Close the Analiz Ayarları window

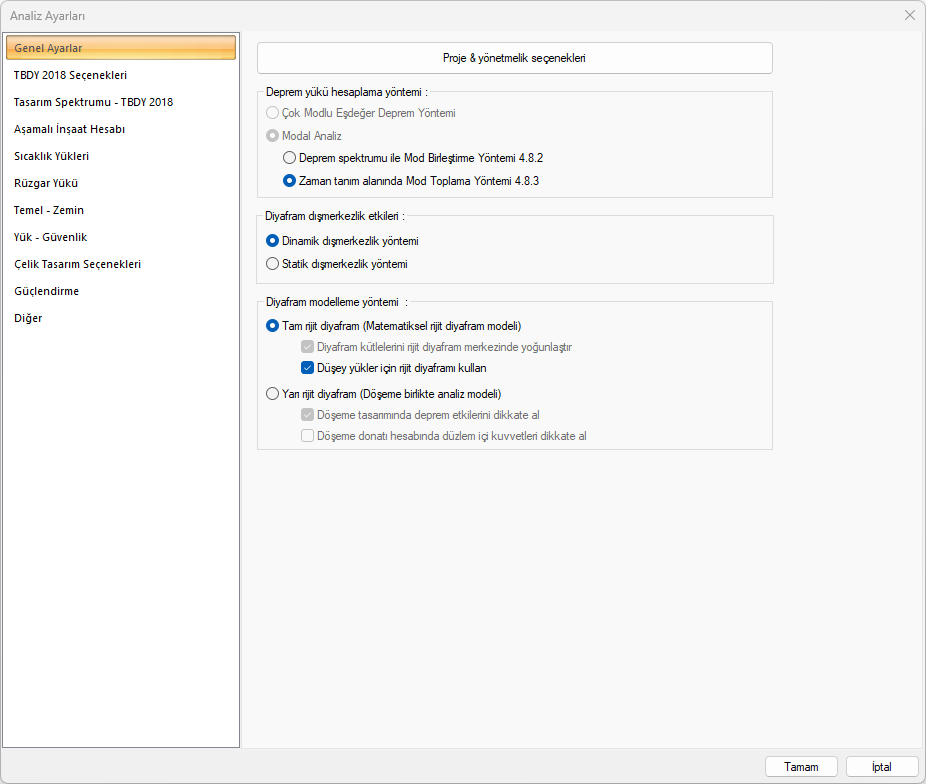[x=909, y=15]
